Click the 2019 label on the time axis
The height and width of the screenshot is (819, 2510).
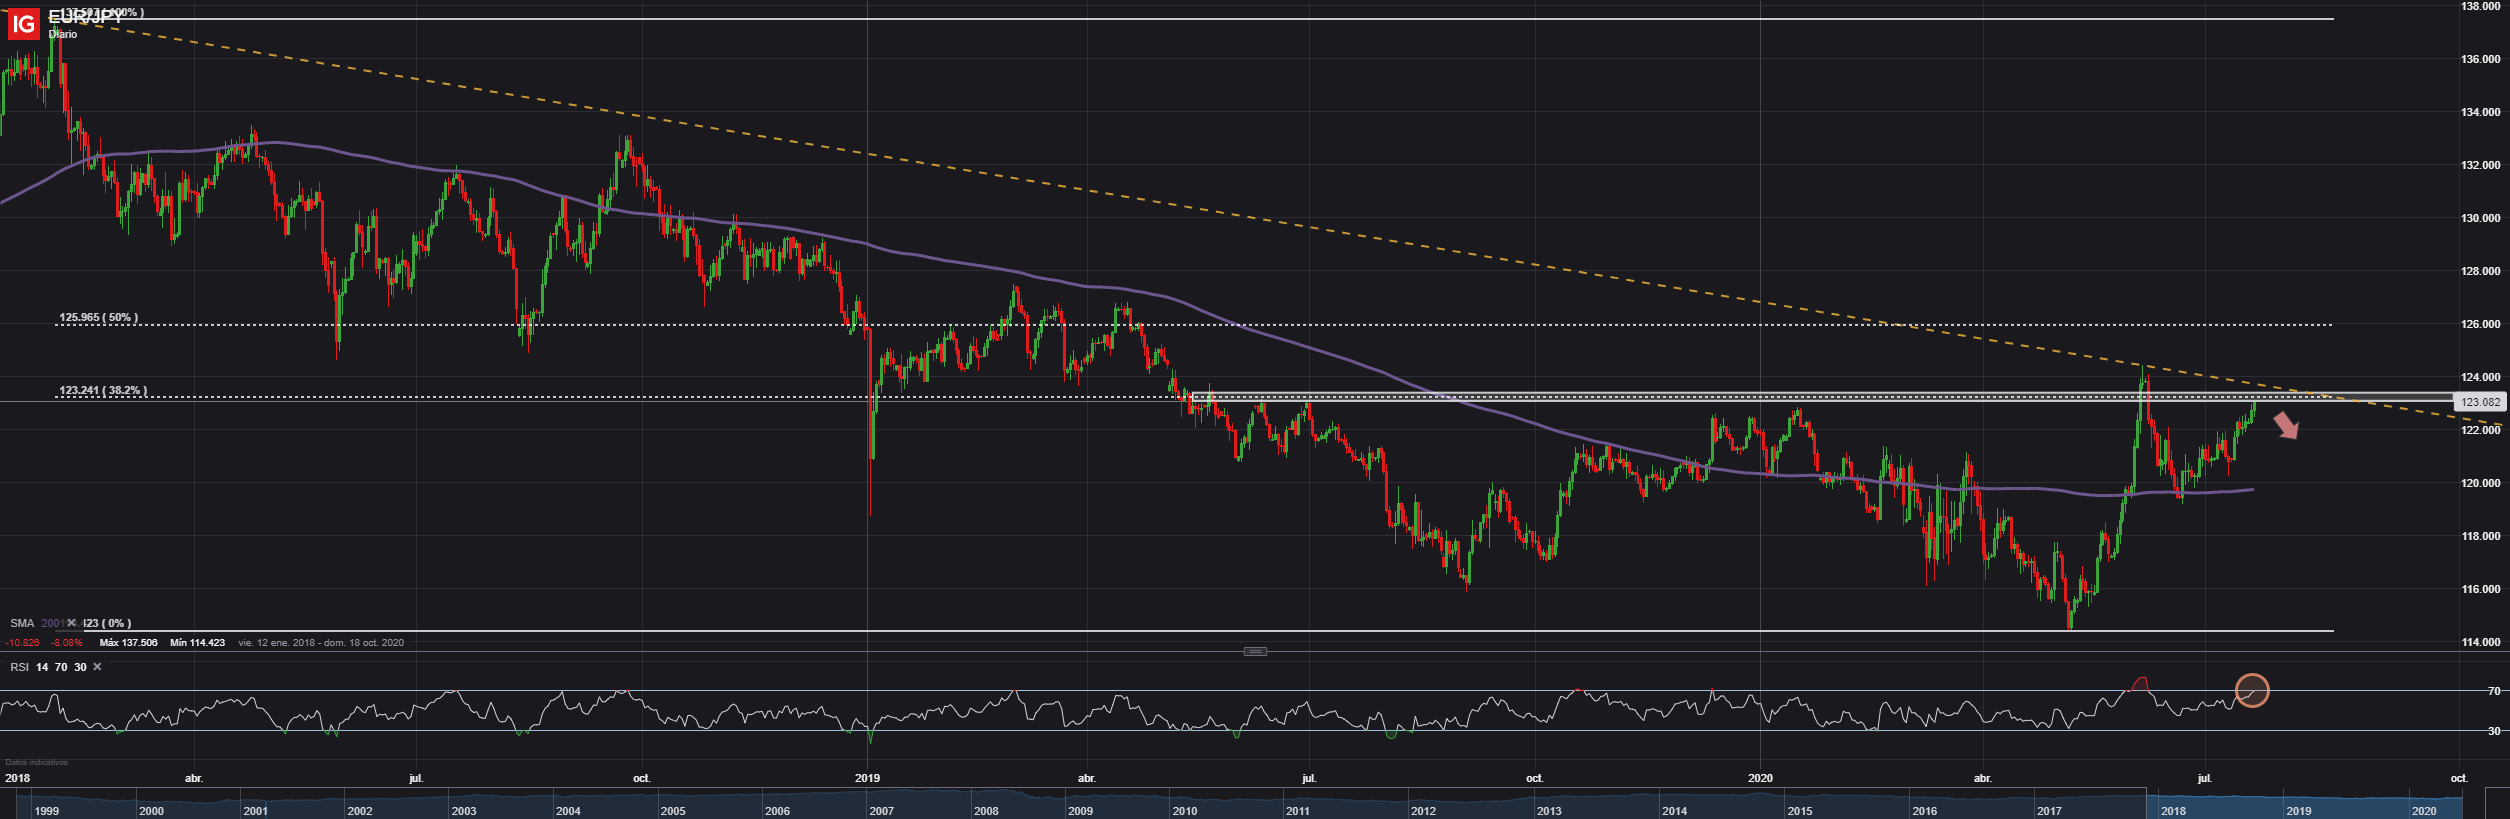867,778
